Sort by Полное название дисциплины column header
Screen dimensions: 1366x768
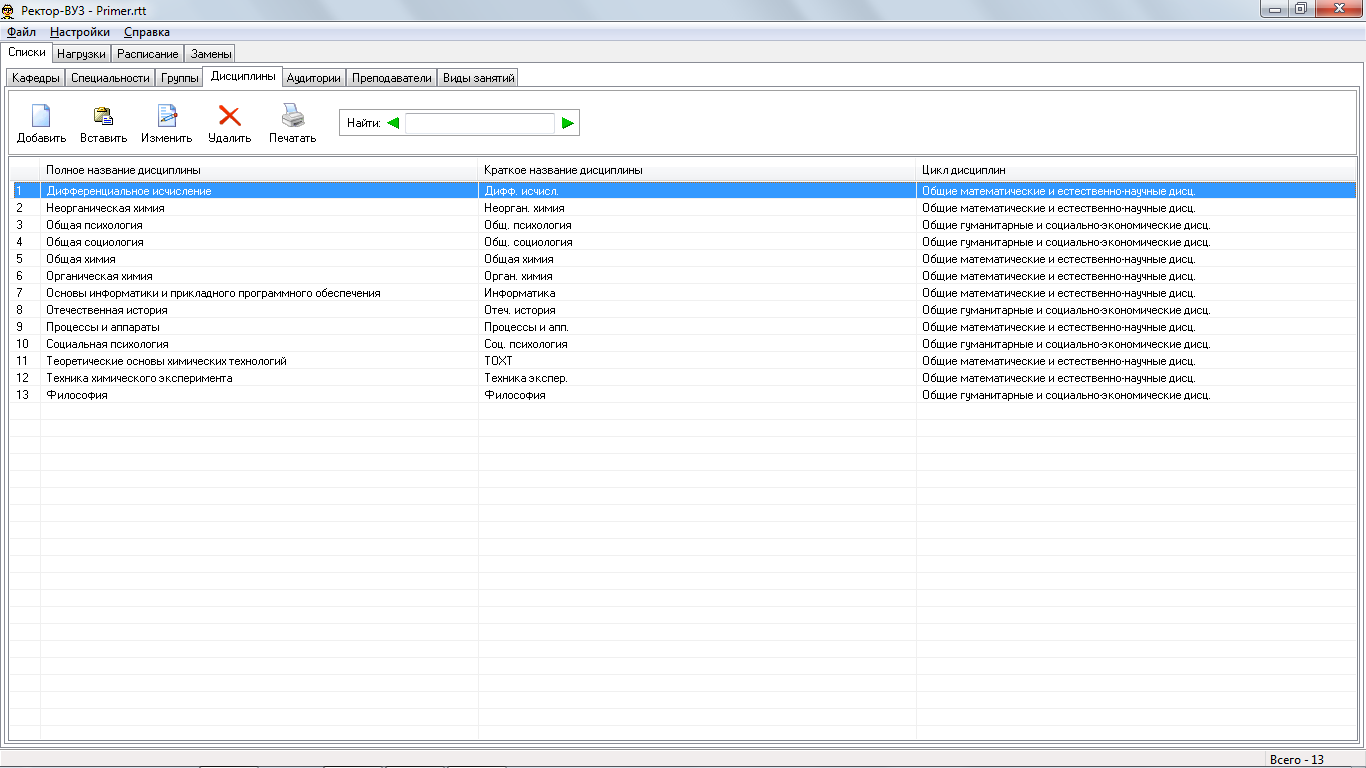(x=259, y=170)
